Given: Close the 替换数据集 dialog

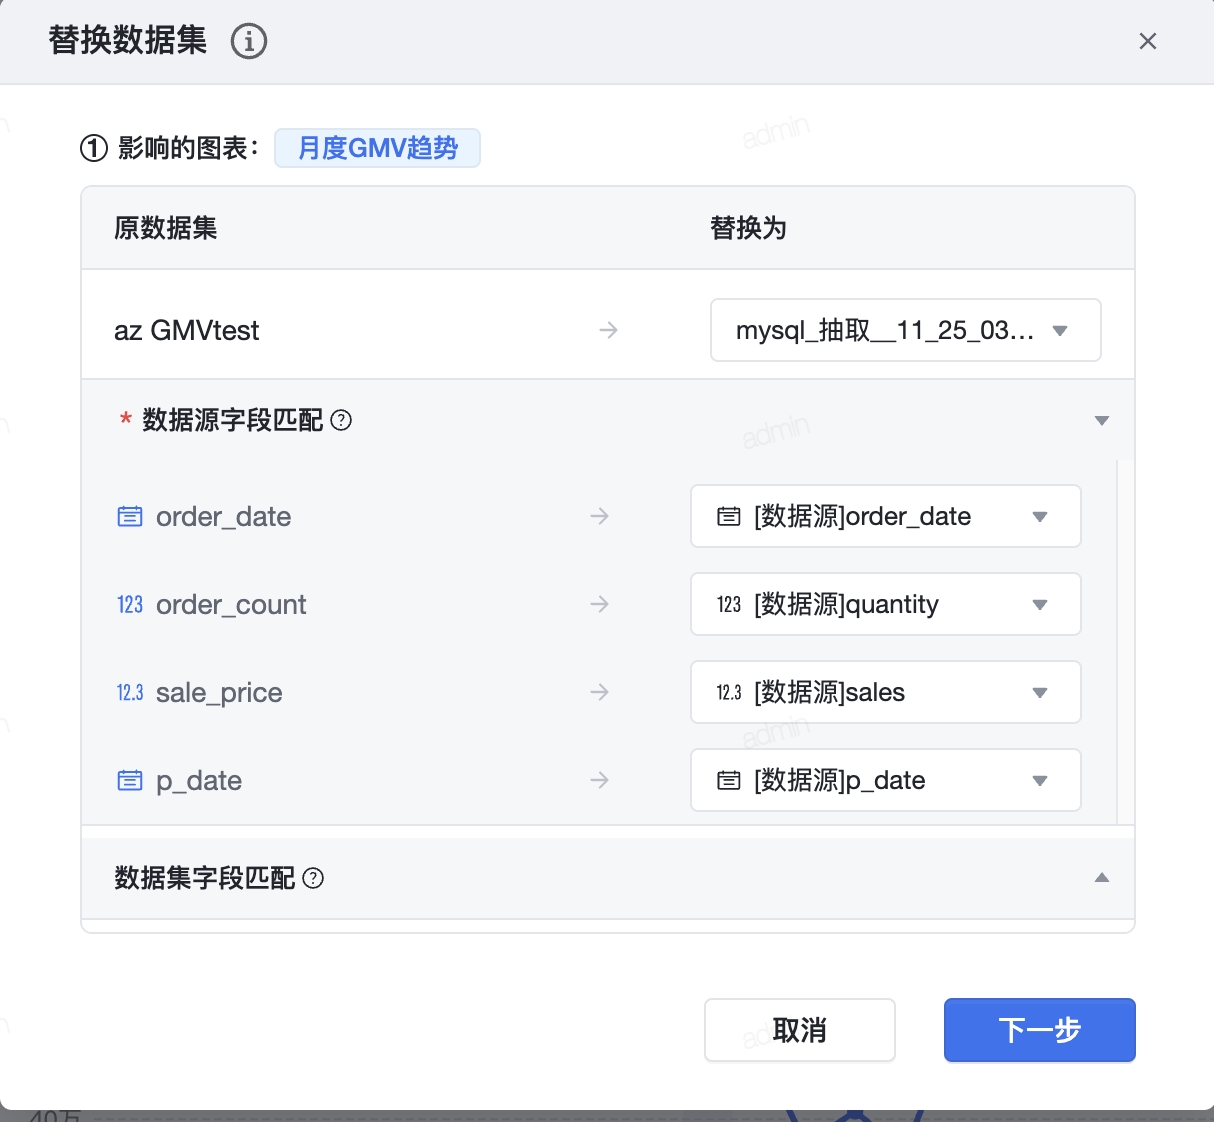Looking at the screenshot, I should click(x=1148, y=41).
